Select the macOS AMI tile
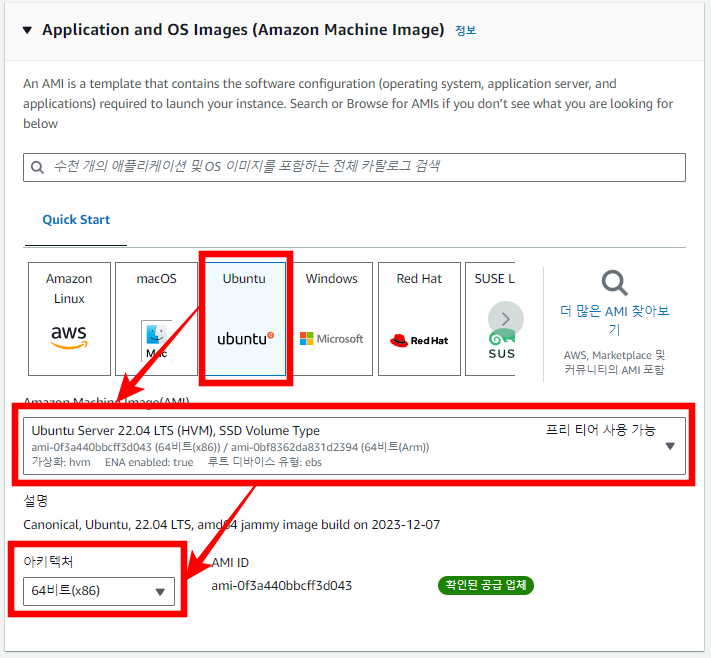The width and height of the screenshot is (711, 658). (x=156, y=319)
